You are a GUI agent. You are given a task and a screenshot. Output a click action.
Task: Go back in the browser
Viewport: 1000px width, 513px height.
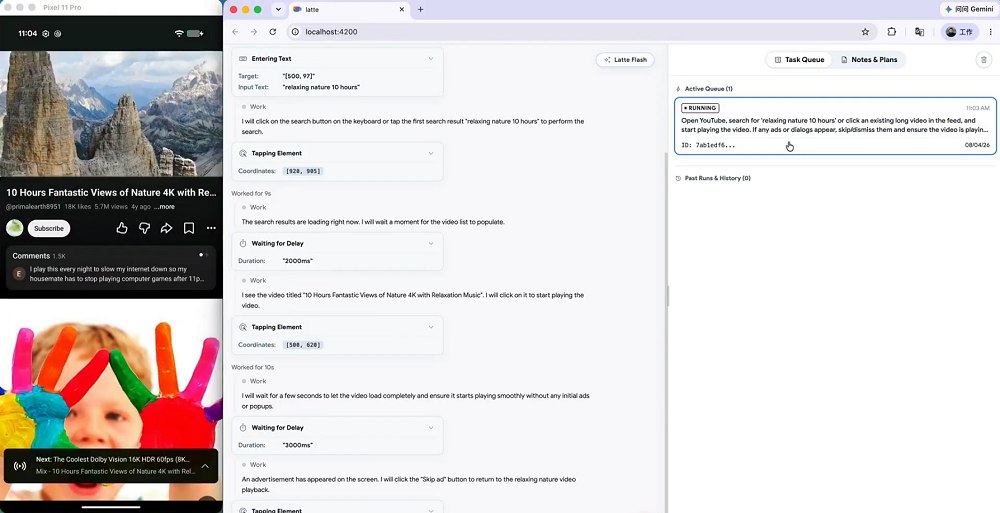(x=235, y=32)
